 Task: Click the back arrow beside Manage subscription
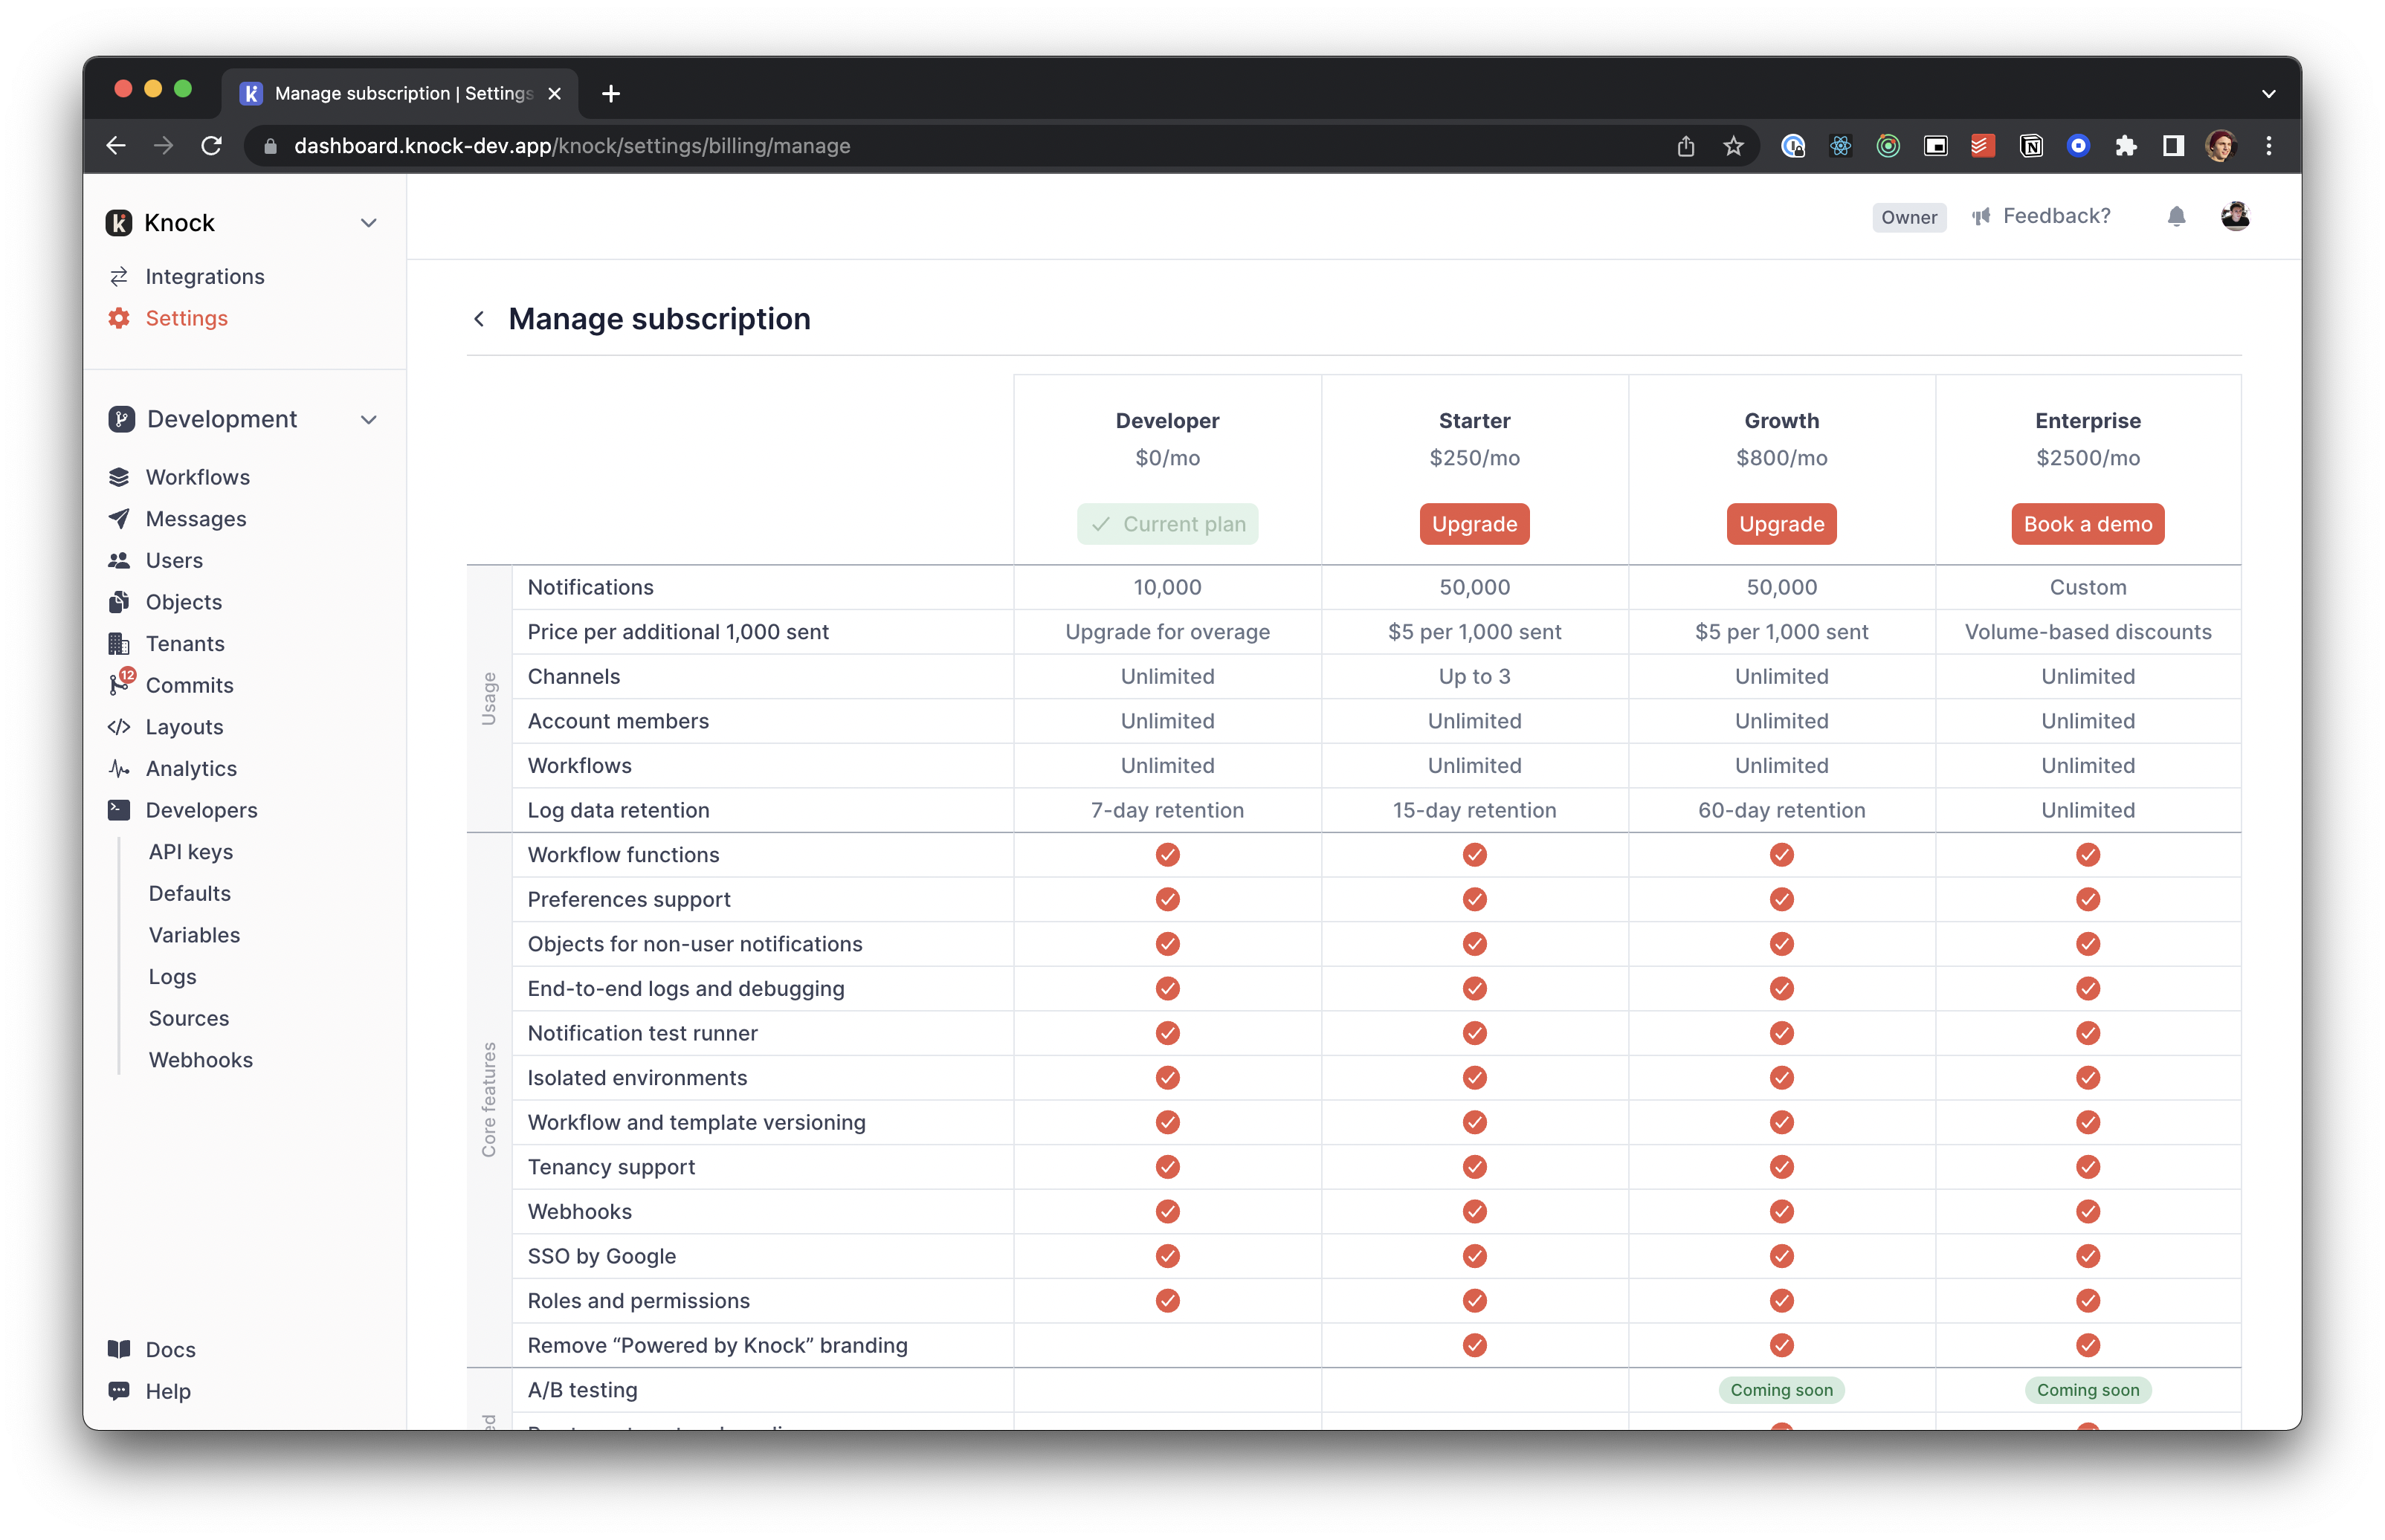[x=480, y=318]
